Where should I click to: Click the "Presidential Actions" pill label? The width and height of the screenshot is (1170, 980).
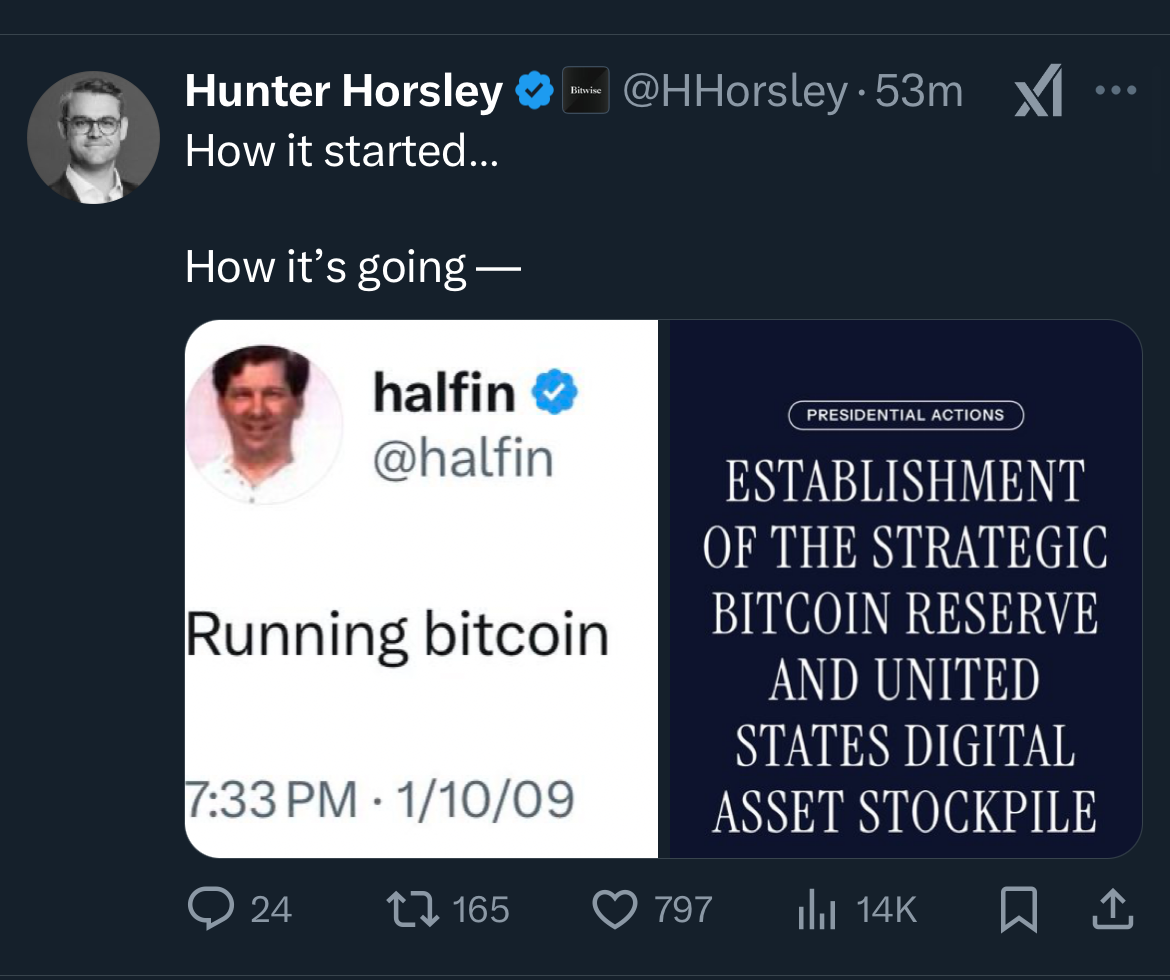coord(905,415)
